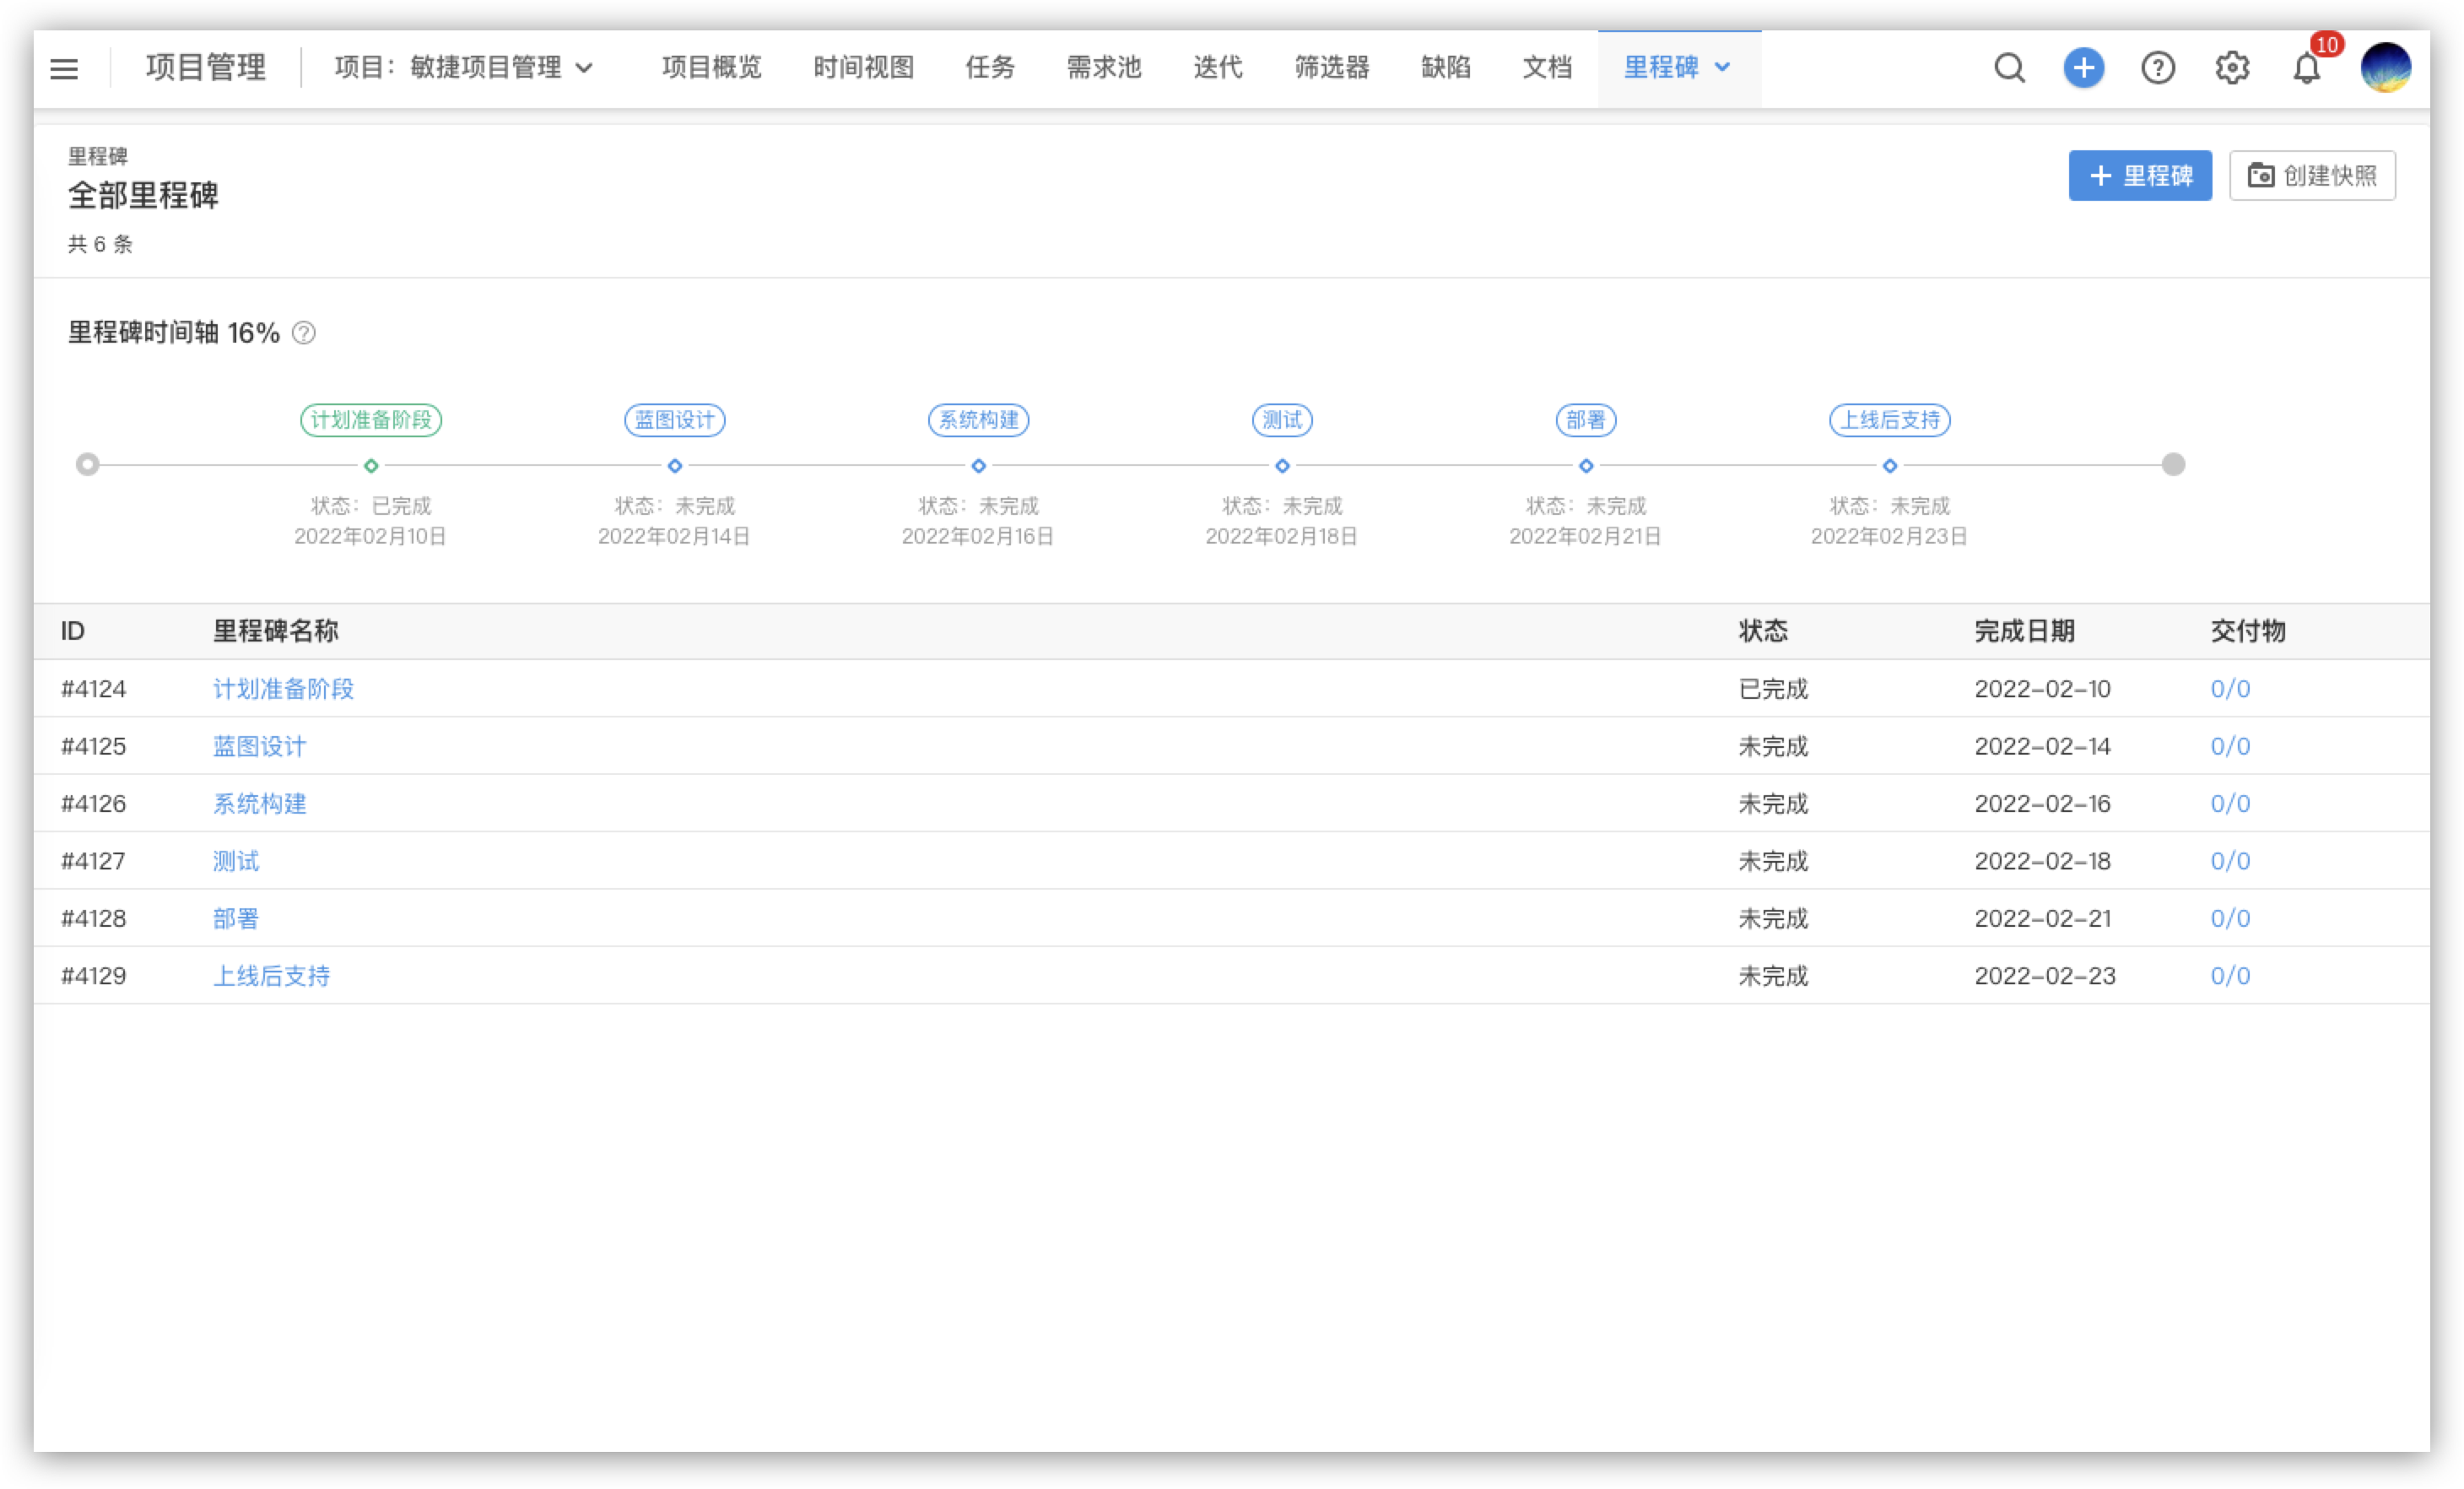Viewport: 2464px width, 1489px height.
Task: Open the settings gear icon
Action: (x=2232, y=68)
